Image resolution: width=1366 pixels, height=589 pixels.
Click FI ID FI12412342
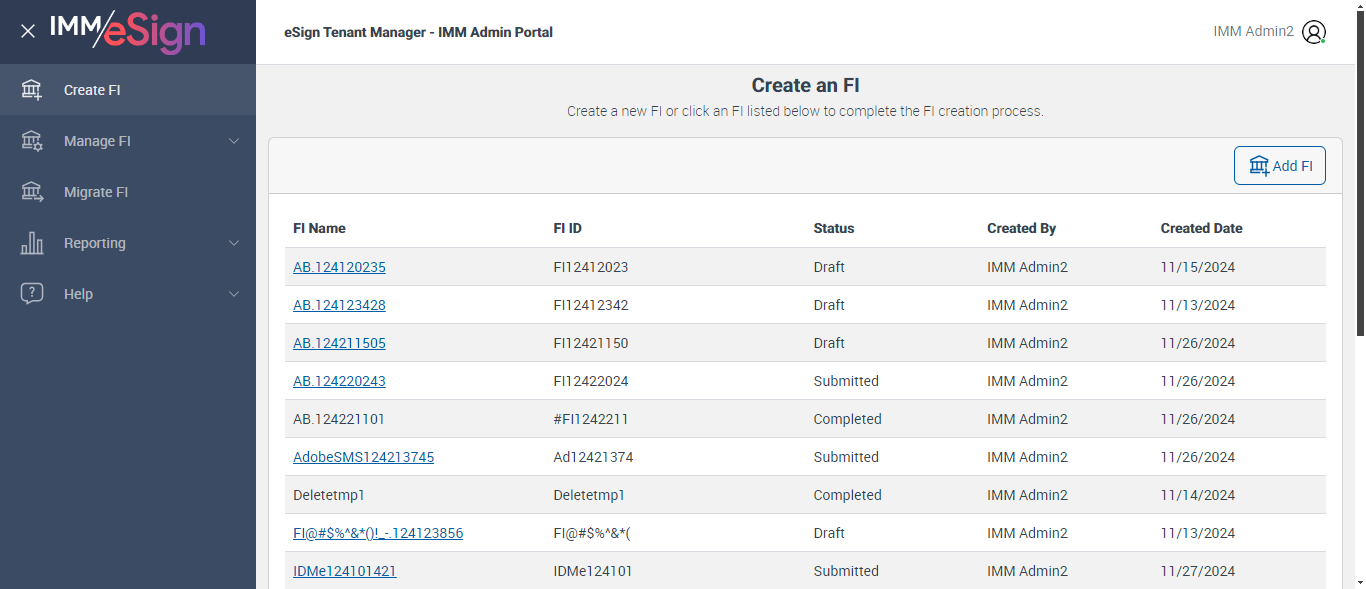[x=591, y=305]
